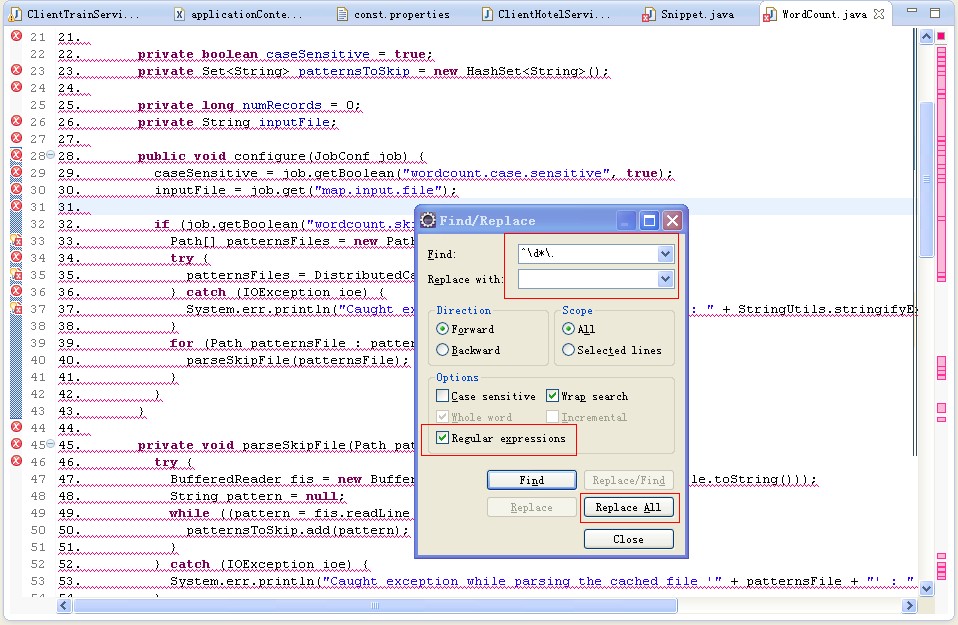Switch to the Snippet.java tab
This screenshot has height=625, width=958.
click(x=695, y=14)
